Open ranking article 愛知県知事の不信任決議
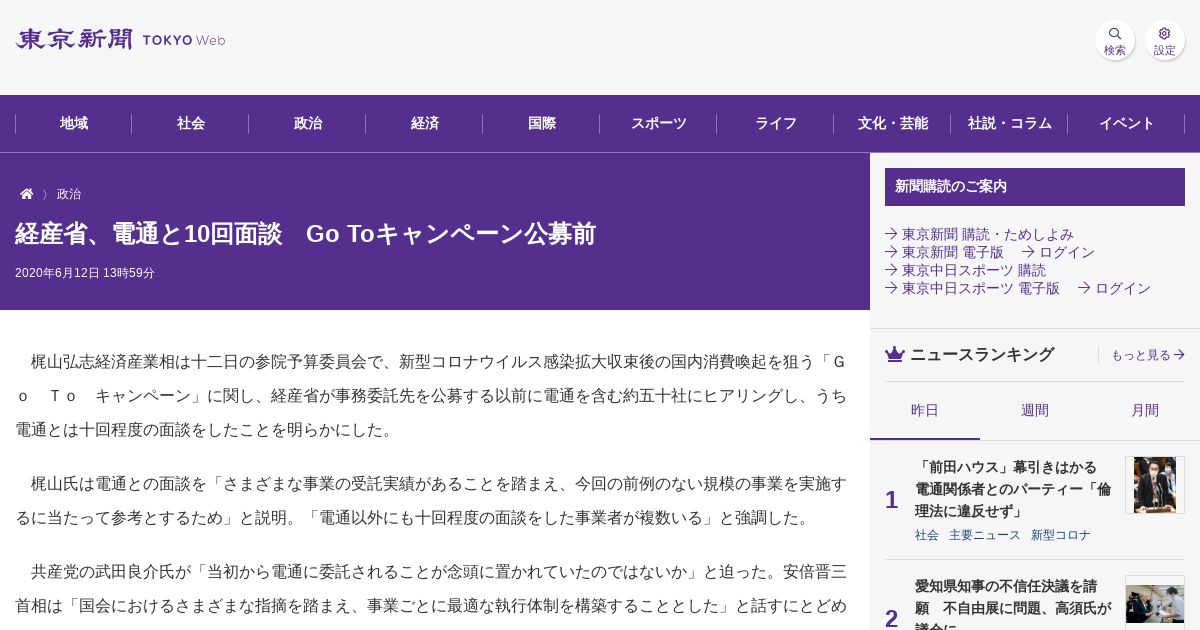Viewport: 1200px width, 630px height. (1012, 603)
